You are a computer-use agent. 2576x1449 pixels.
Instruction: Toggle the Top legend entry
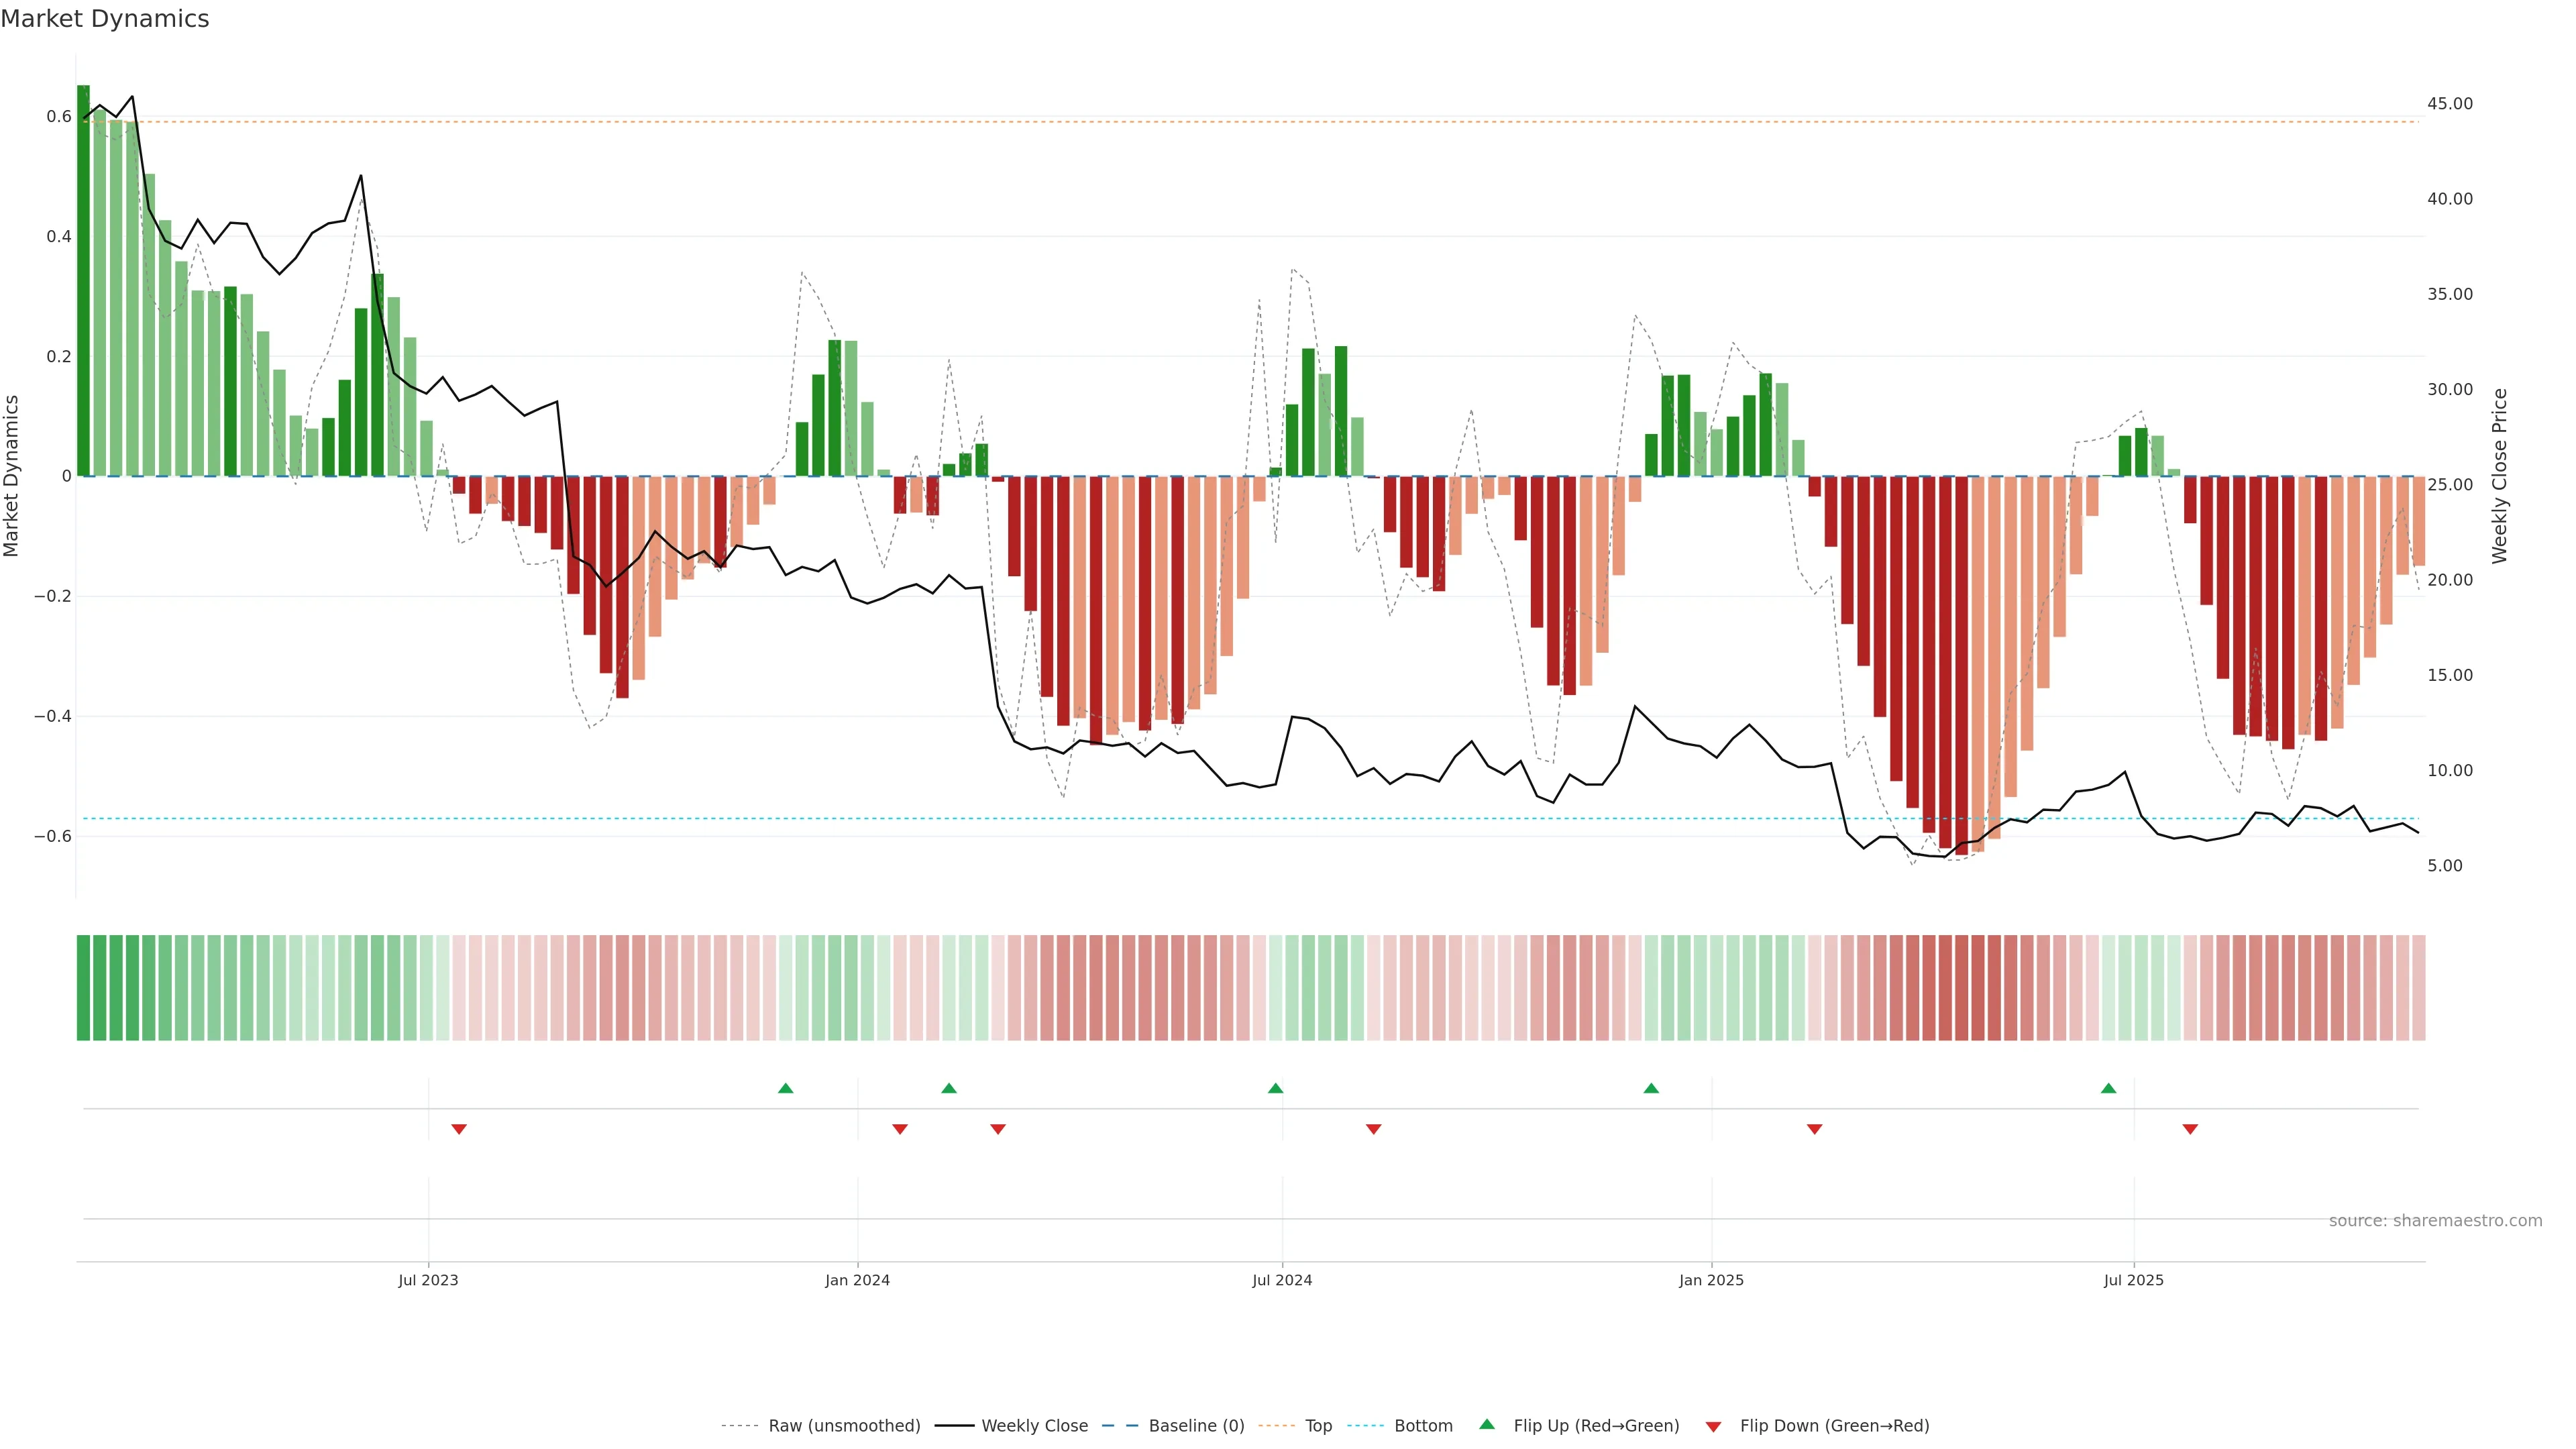[x=1318, y=1426]
